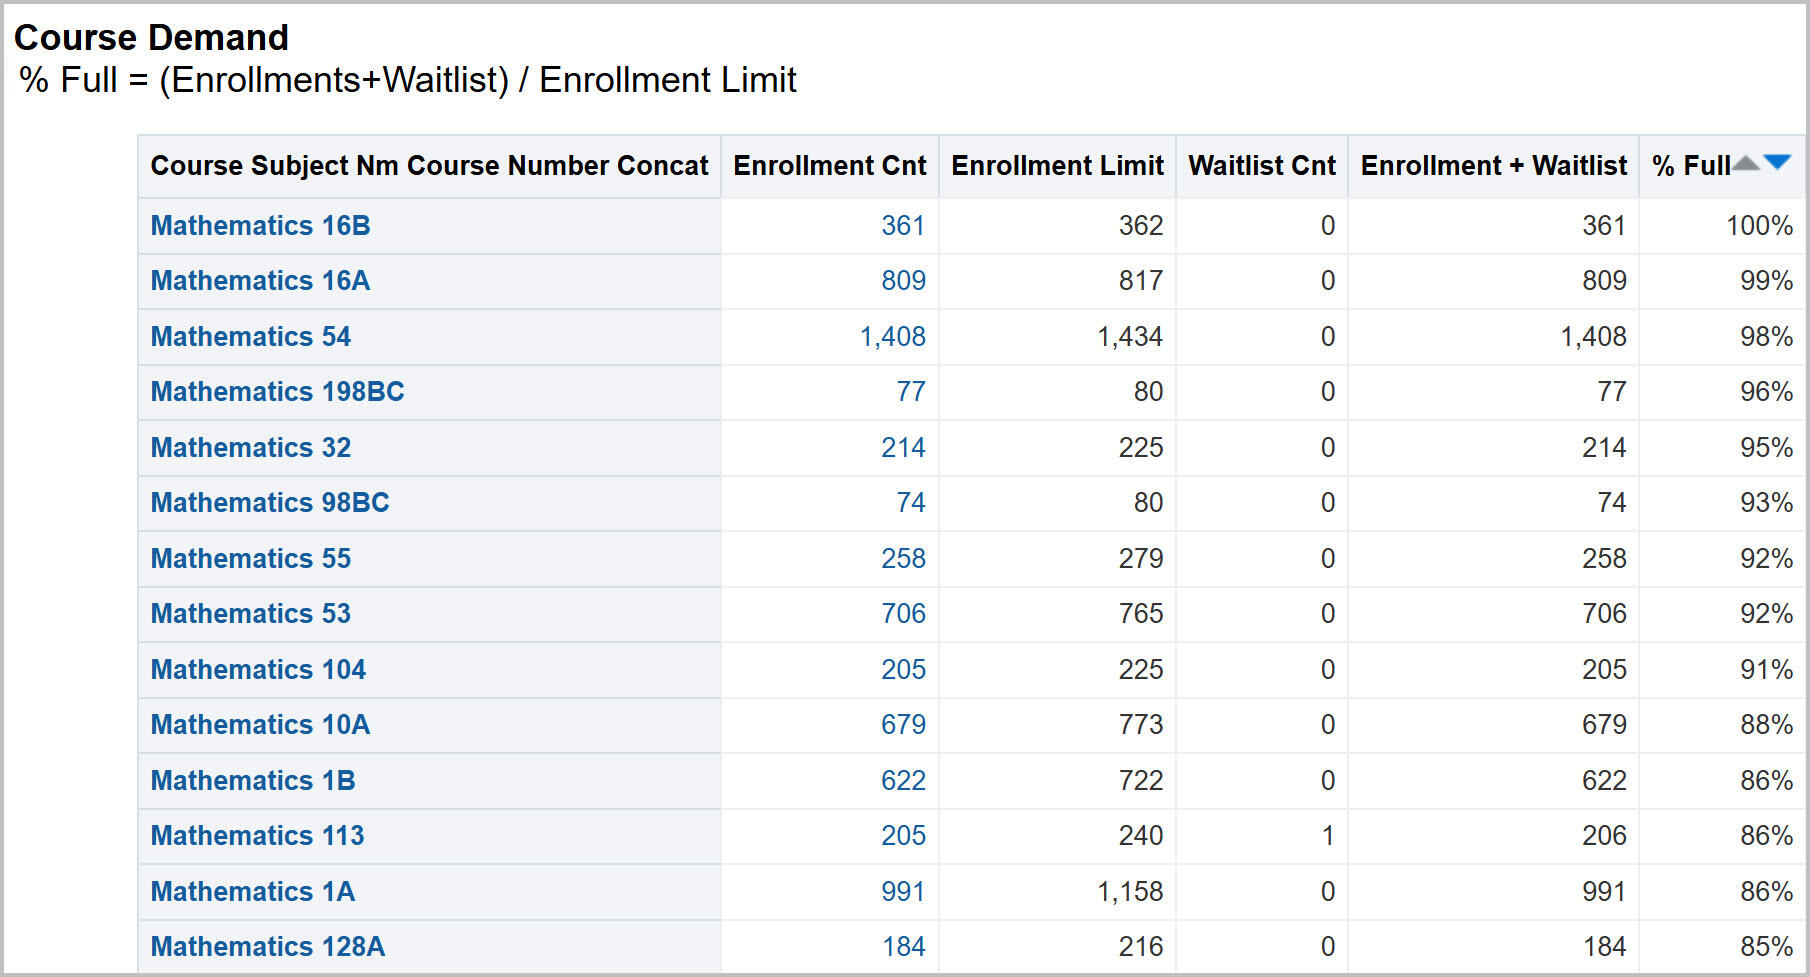Select the 98% full value for Mathematics 54
This screenshot has height=977, width=1810.
pyautogui.click(x=1766, y=336)
